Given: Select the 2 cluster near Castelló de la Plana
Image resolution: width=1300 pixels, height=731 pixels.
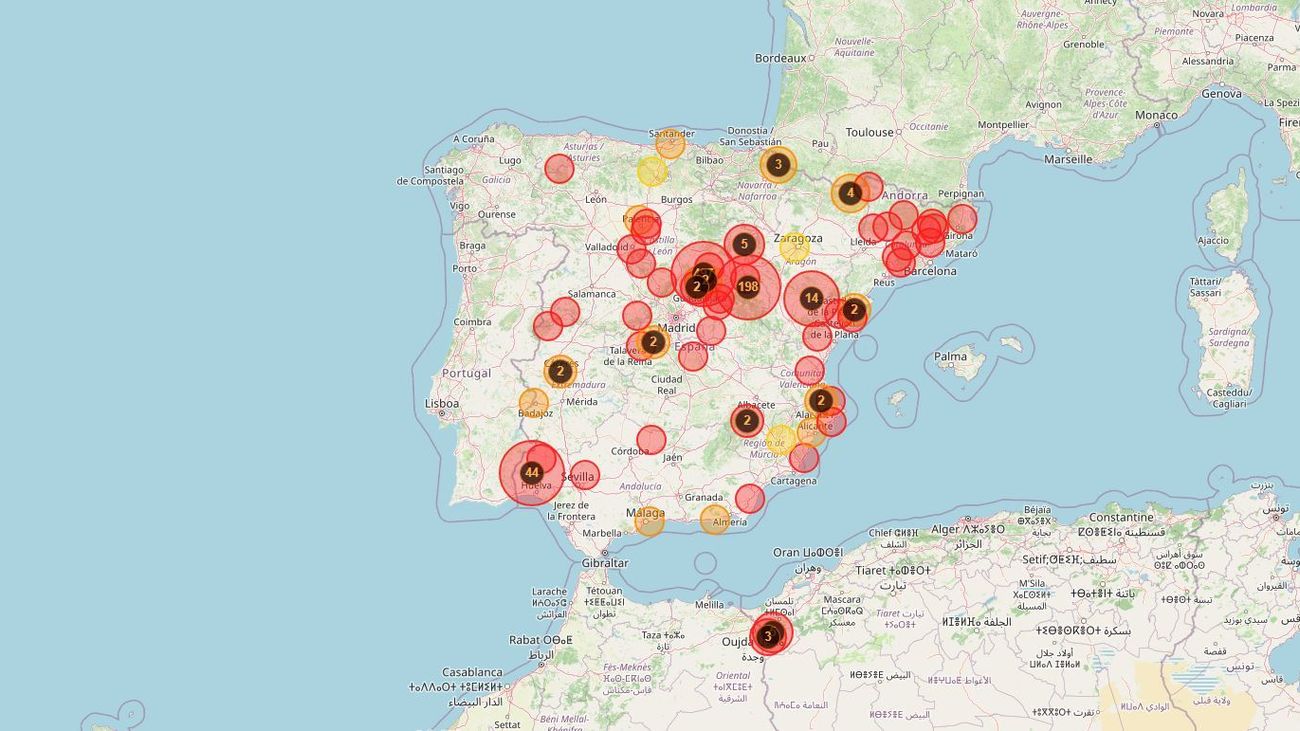Looking at the screenshot, I should coord(853,310).
